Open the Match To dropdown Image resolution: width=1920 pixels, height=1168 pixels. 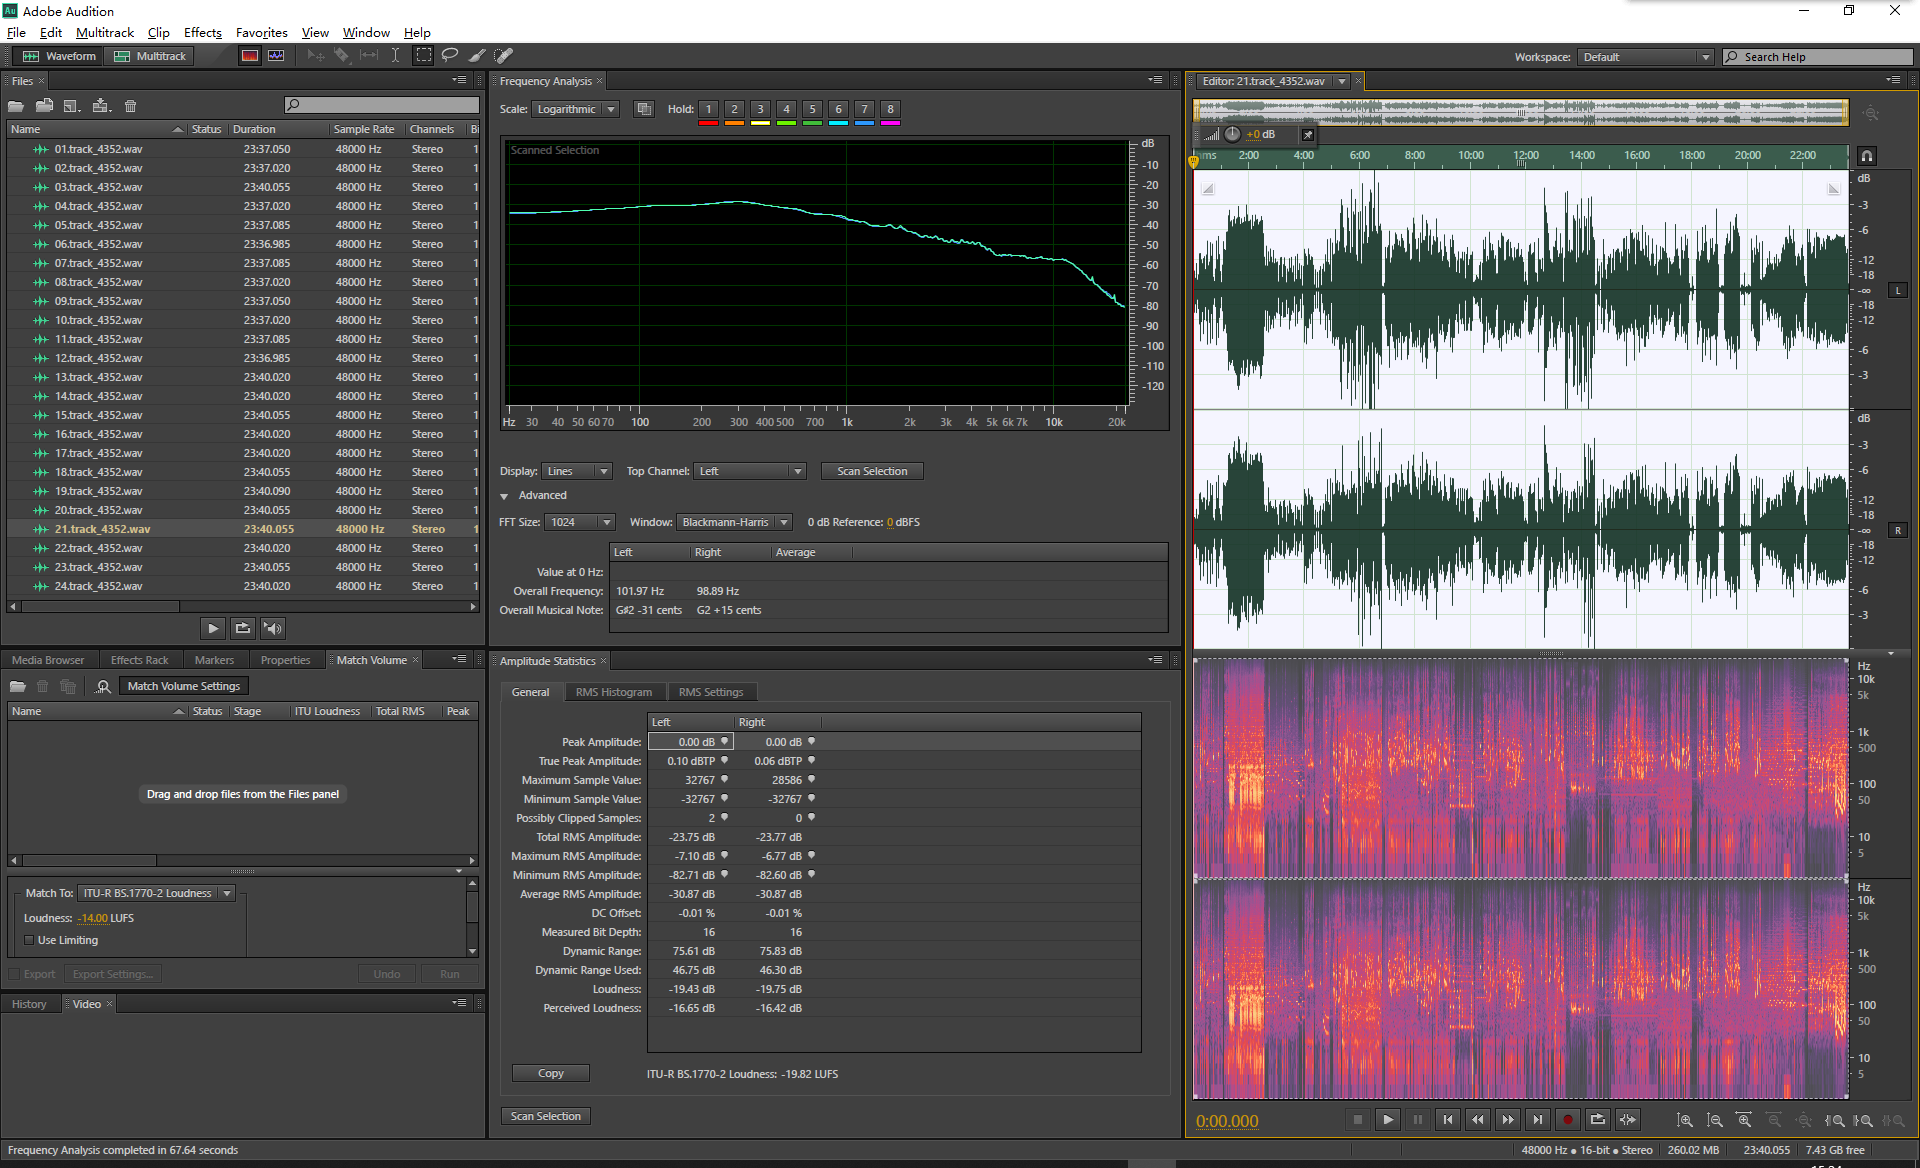tap(157, 893)
